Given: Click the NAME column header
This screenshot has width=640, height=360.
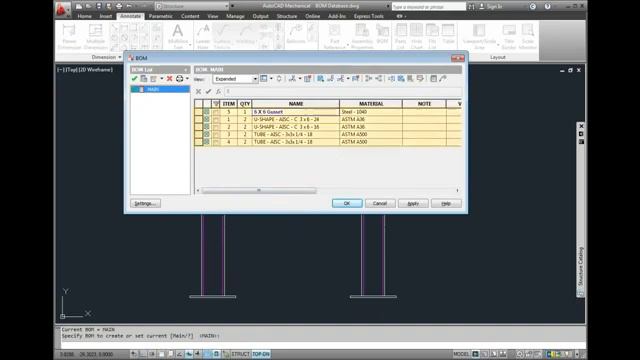Looking at the screenshot, I should 296,104.
